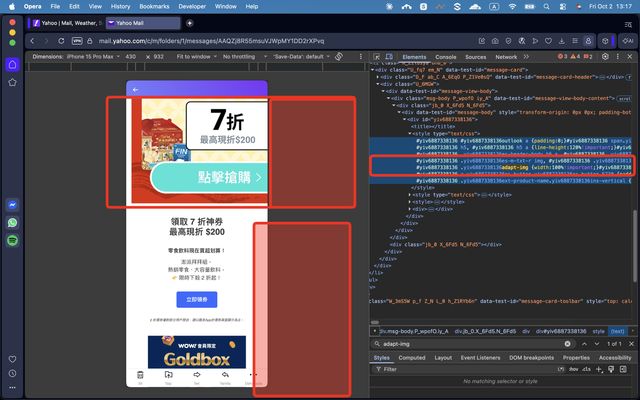
Task: Click the trash delete icon in mail toolbar
Action: tap(140, 375)
